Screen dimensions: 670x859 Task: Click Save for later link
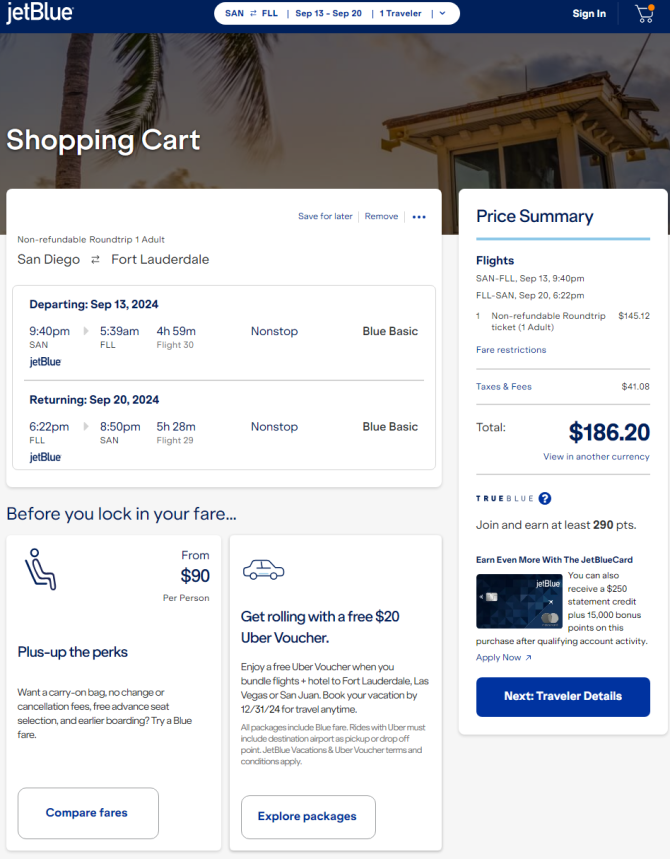[325, 217]
